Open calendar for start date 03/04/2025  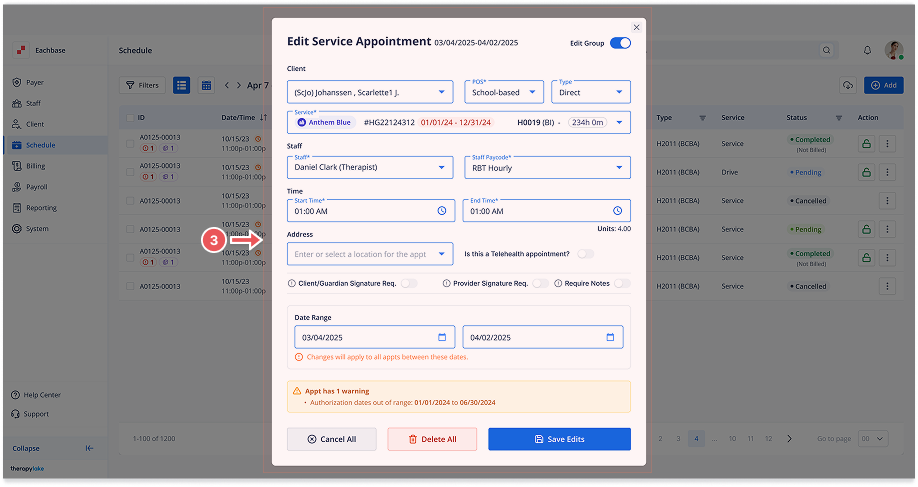[442, 337]
